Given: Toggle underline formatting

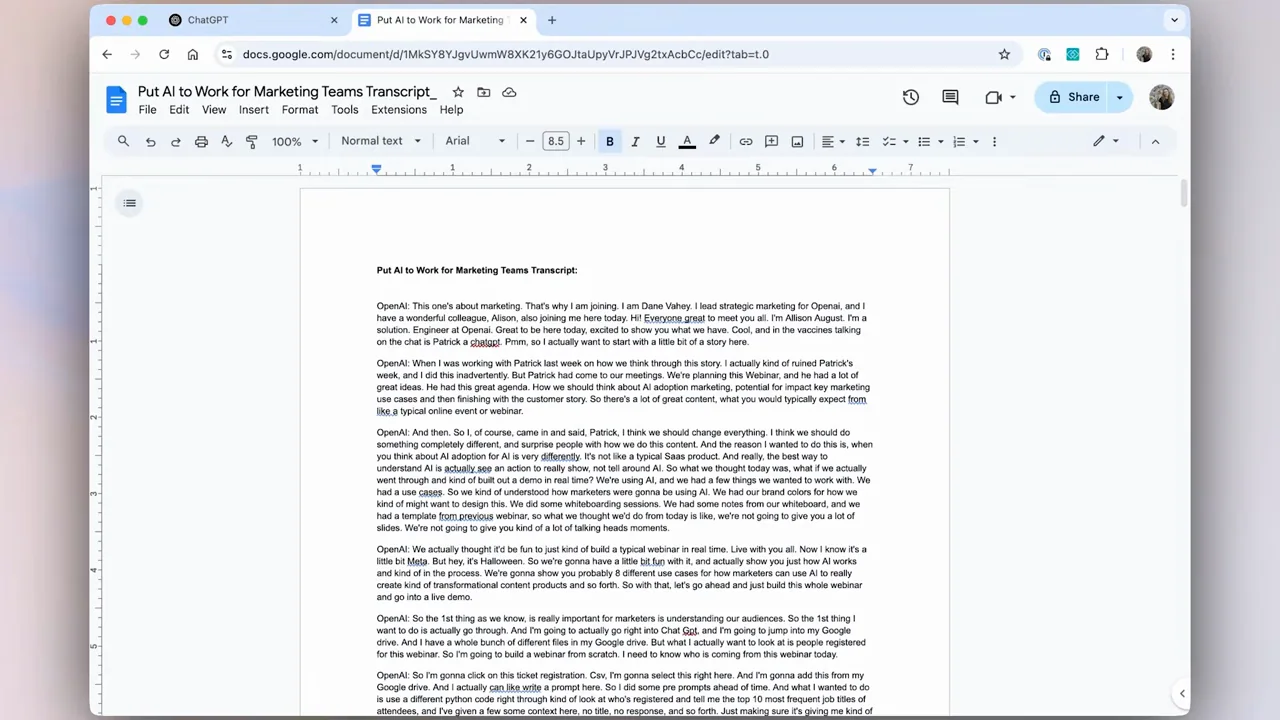Looking at the screenshot, I should click(660, 142).
